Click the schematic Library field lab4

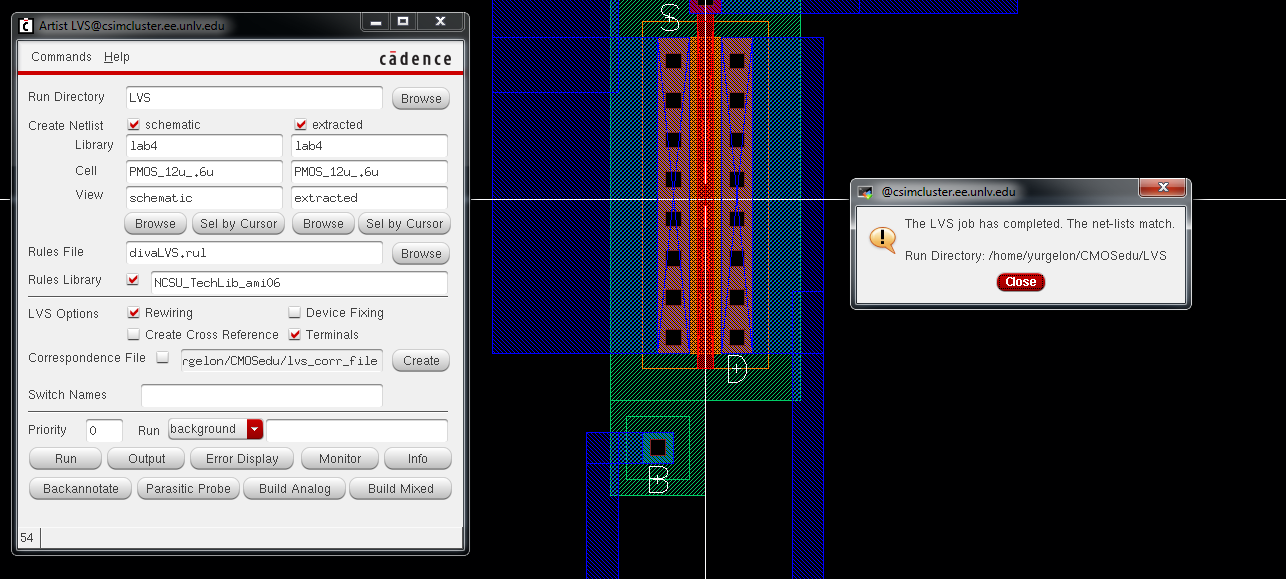[x=204, y=146]
